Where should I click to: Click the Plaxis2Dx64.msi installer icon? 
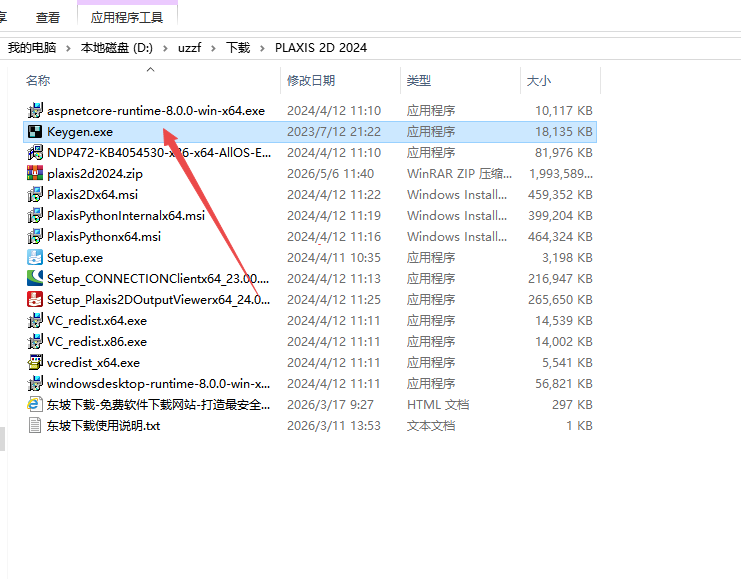[x=35, y=195]
